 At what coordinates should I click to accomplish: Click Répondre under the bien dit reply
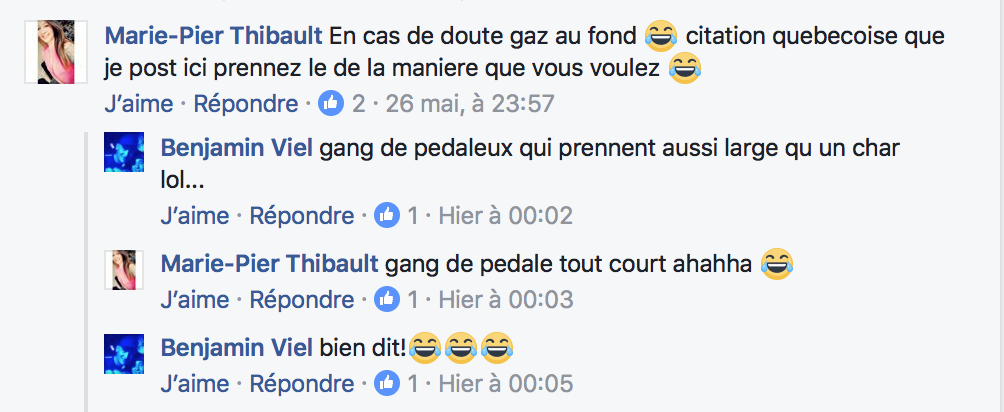(x=302, y=383)
